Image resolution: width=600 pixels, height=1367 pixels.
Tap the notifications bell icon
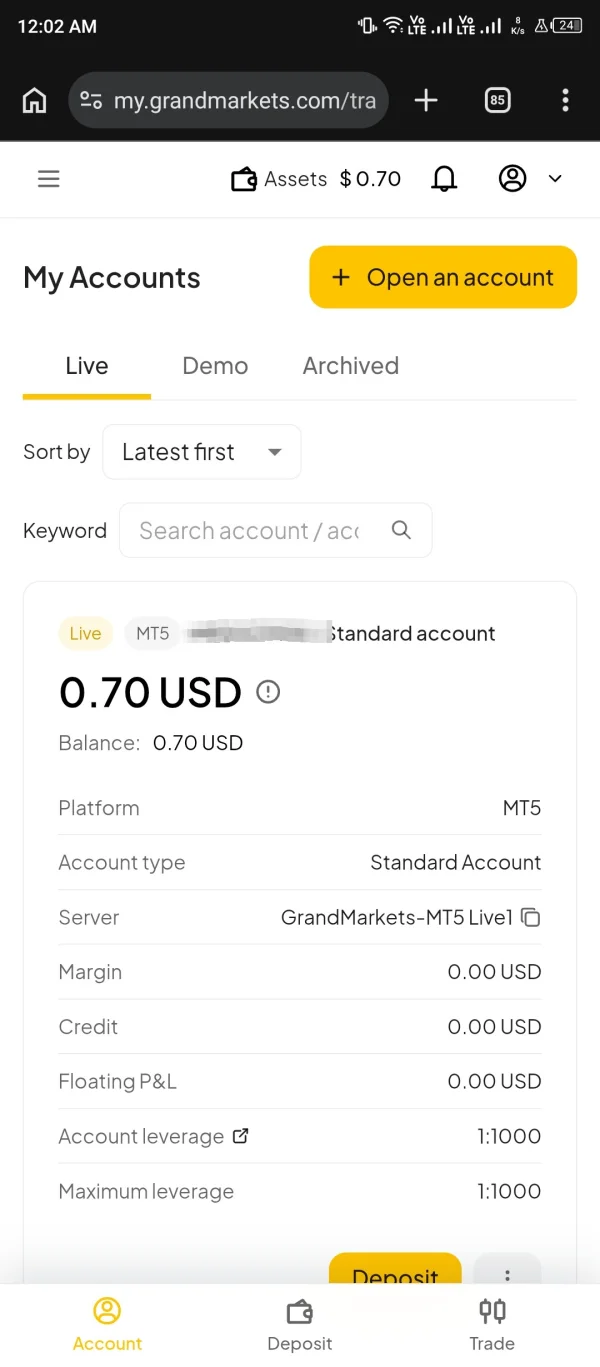pyautogui.click(x=444, y=179)
